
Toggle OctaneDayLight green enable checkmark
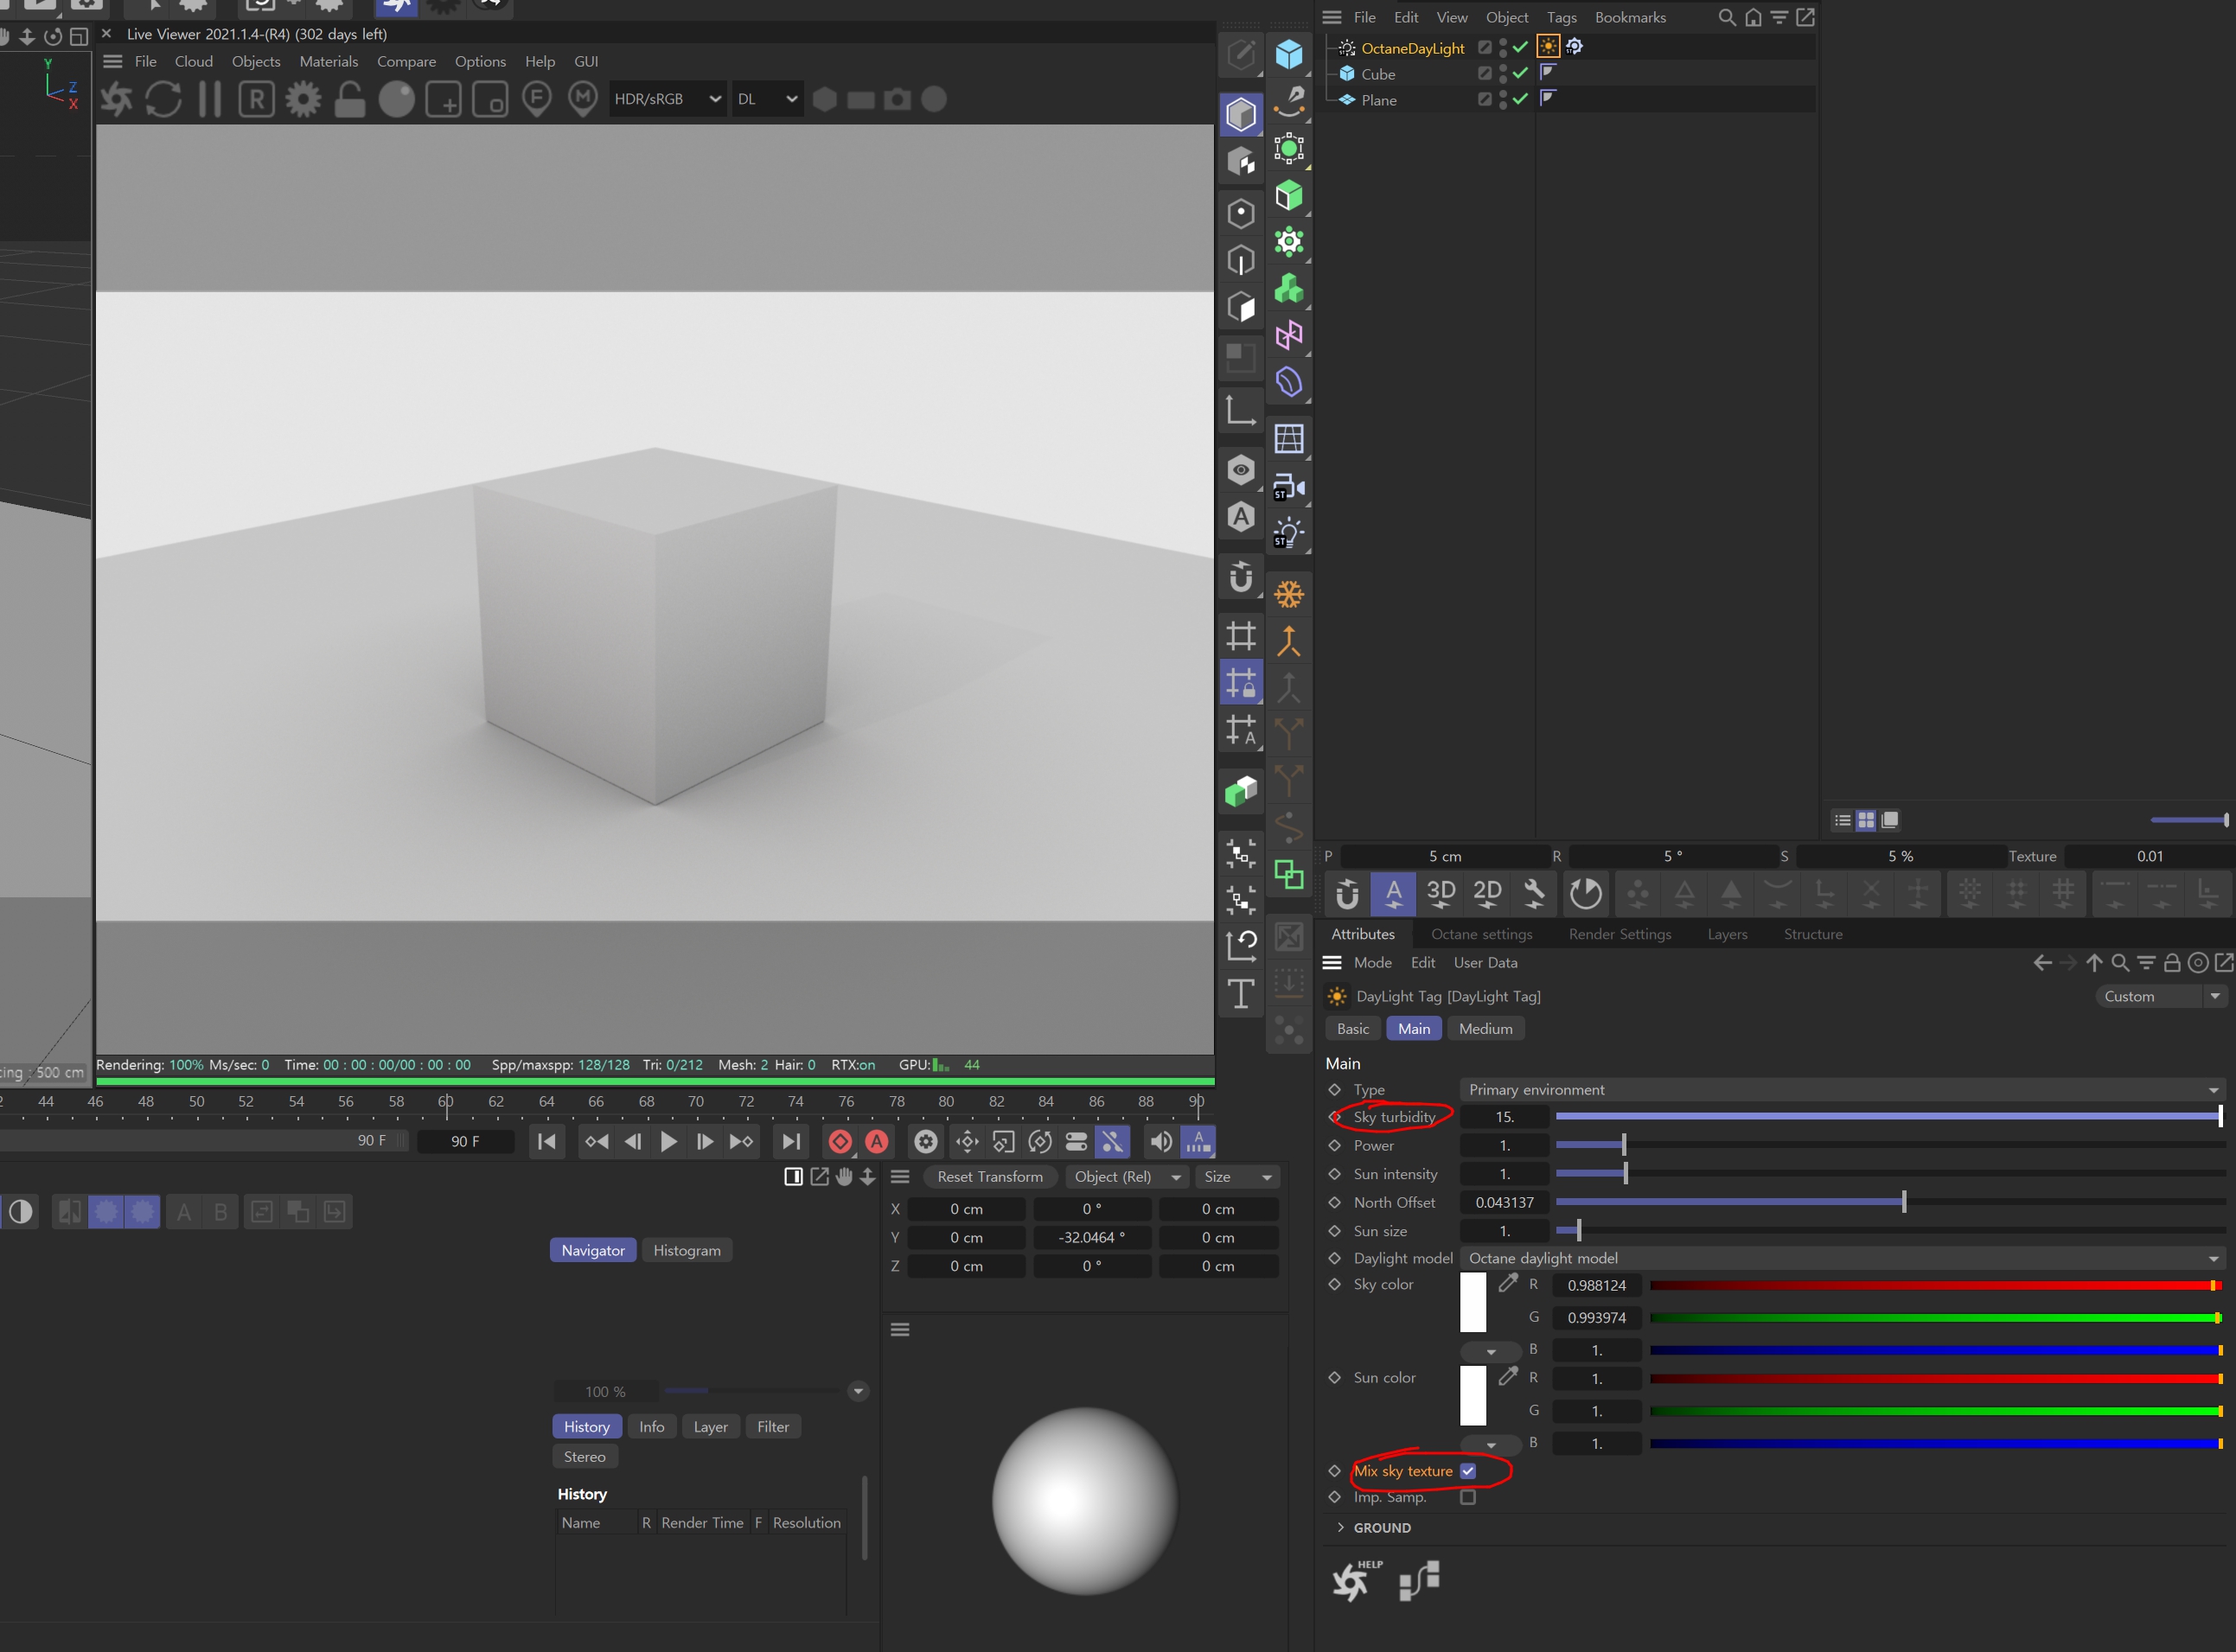1520,47
